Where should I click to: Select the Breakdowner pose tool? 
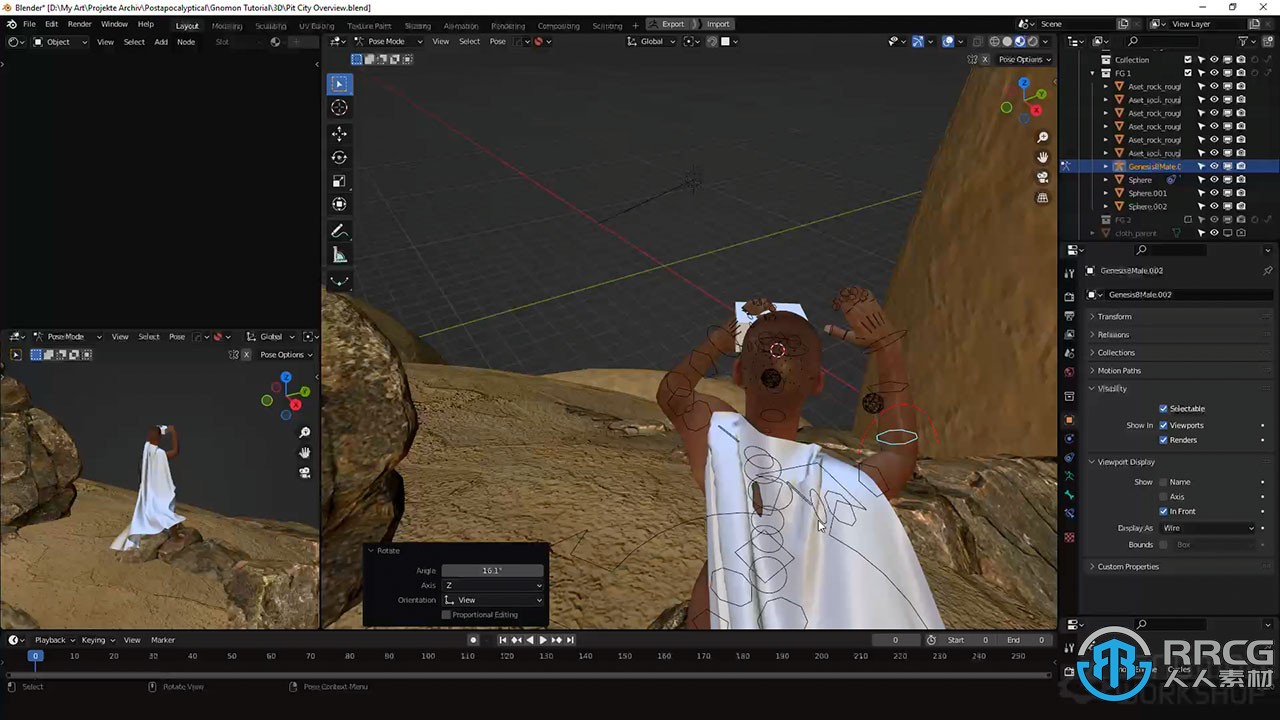339,281
